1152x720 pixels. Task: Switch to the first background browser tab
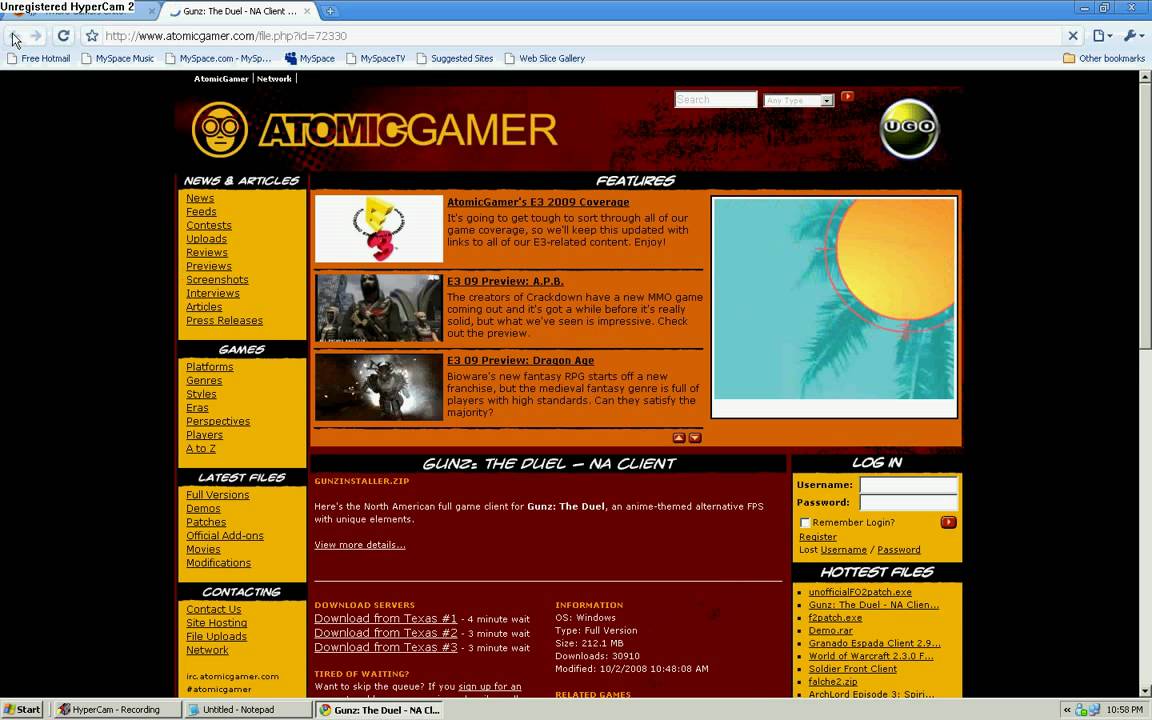(x=81, y=12)
